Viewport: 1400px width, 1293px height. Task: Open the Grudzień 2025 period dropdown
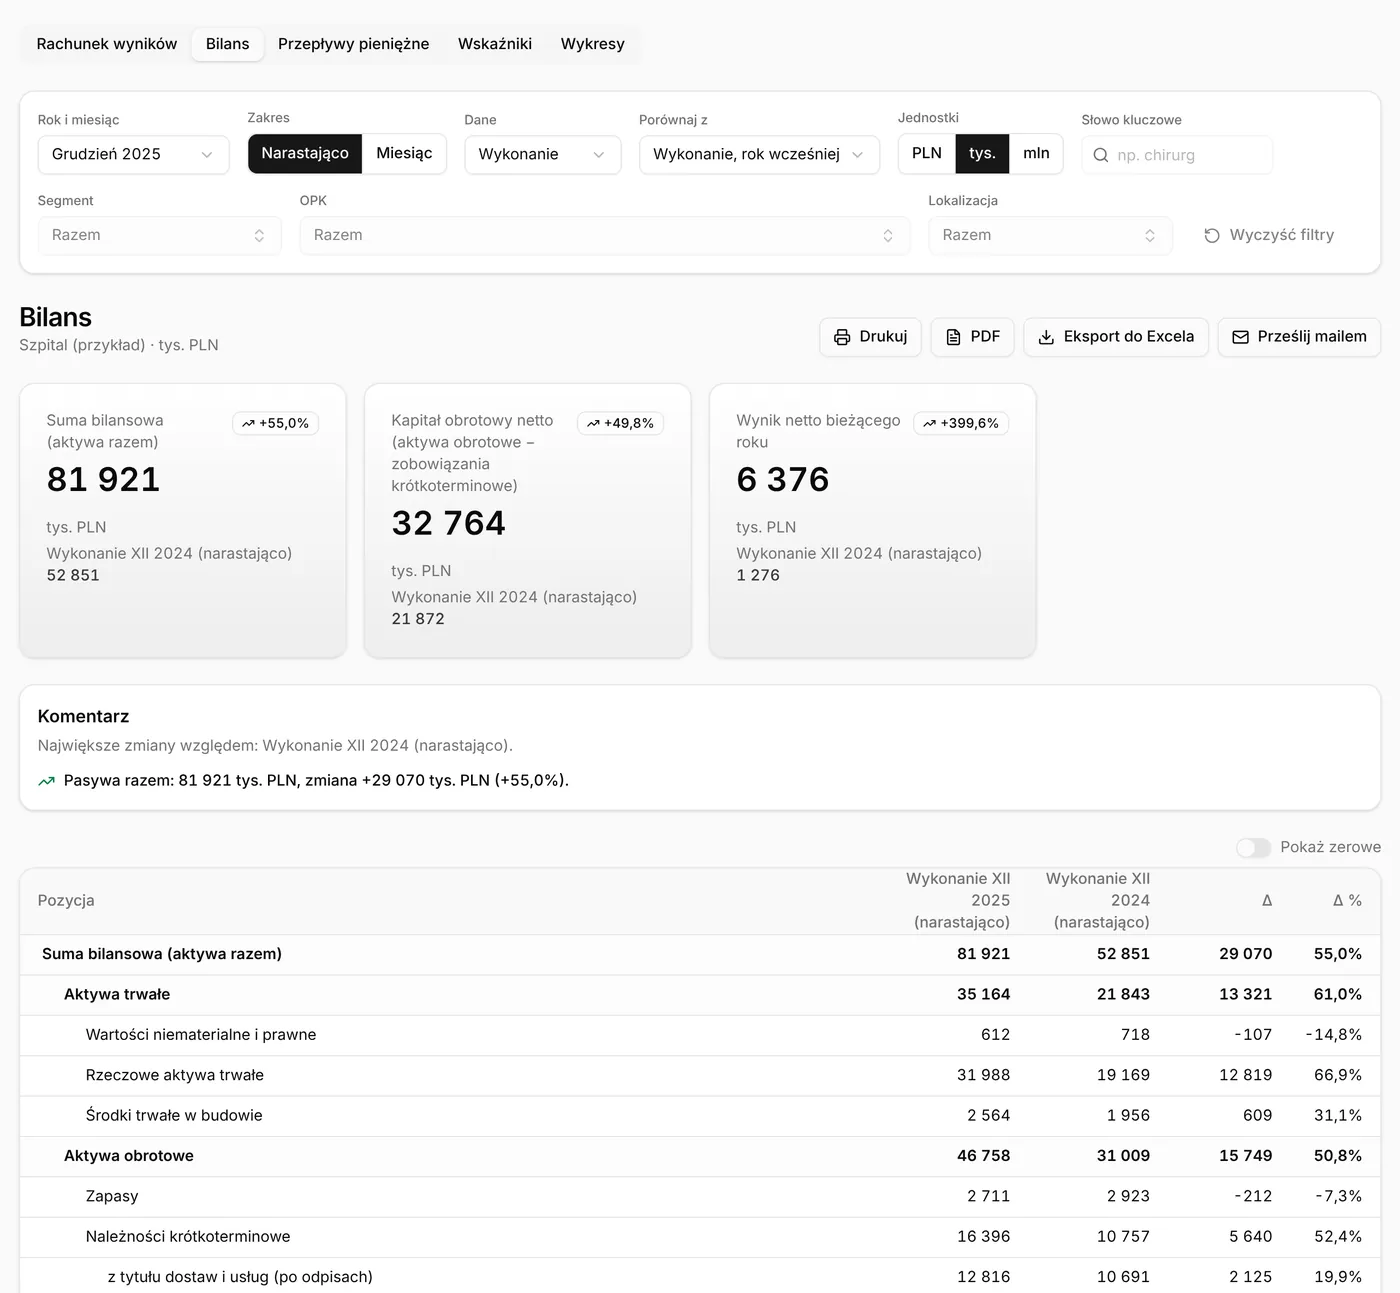[x=134, y=155]
